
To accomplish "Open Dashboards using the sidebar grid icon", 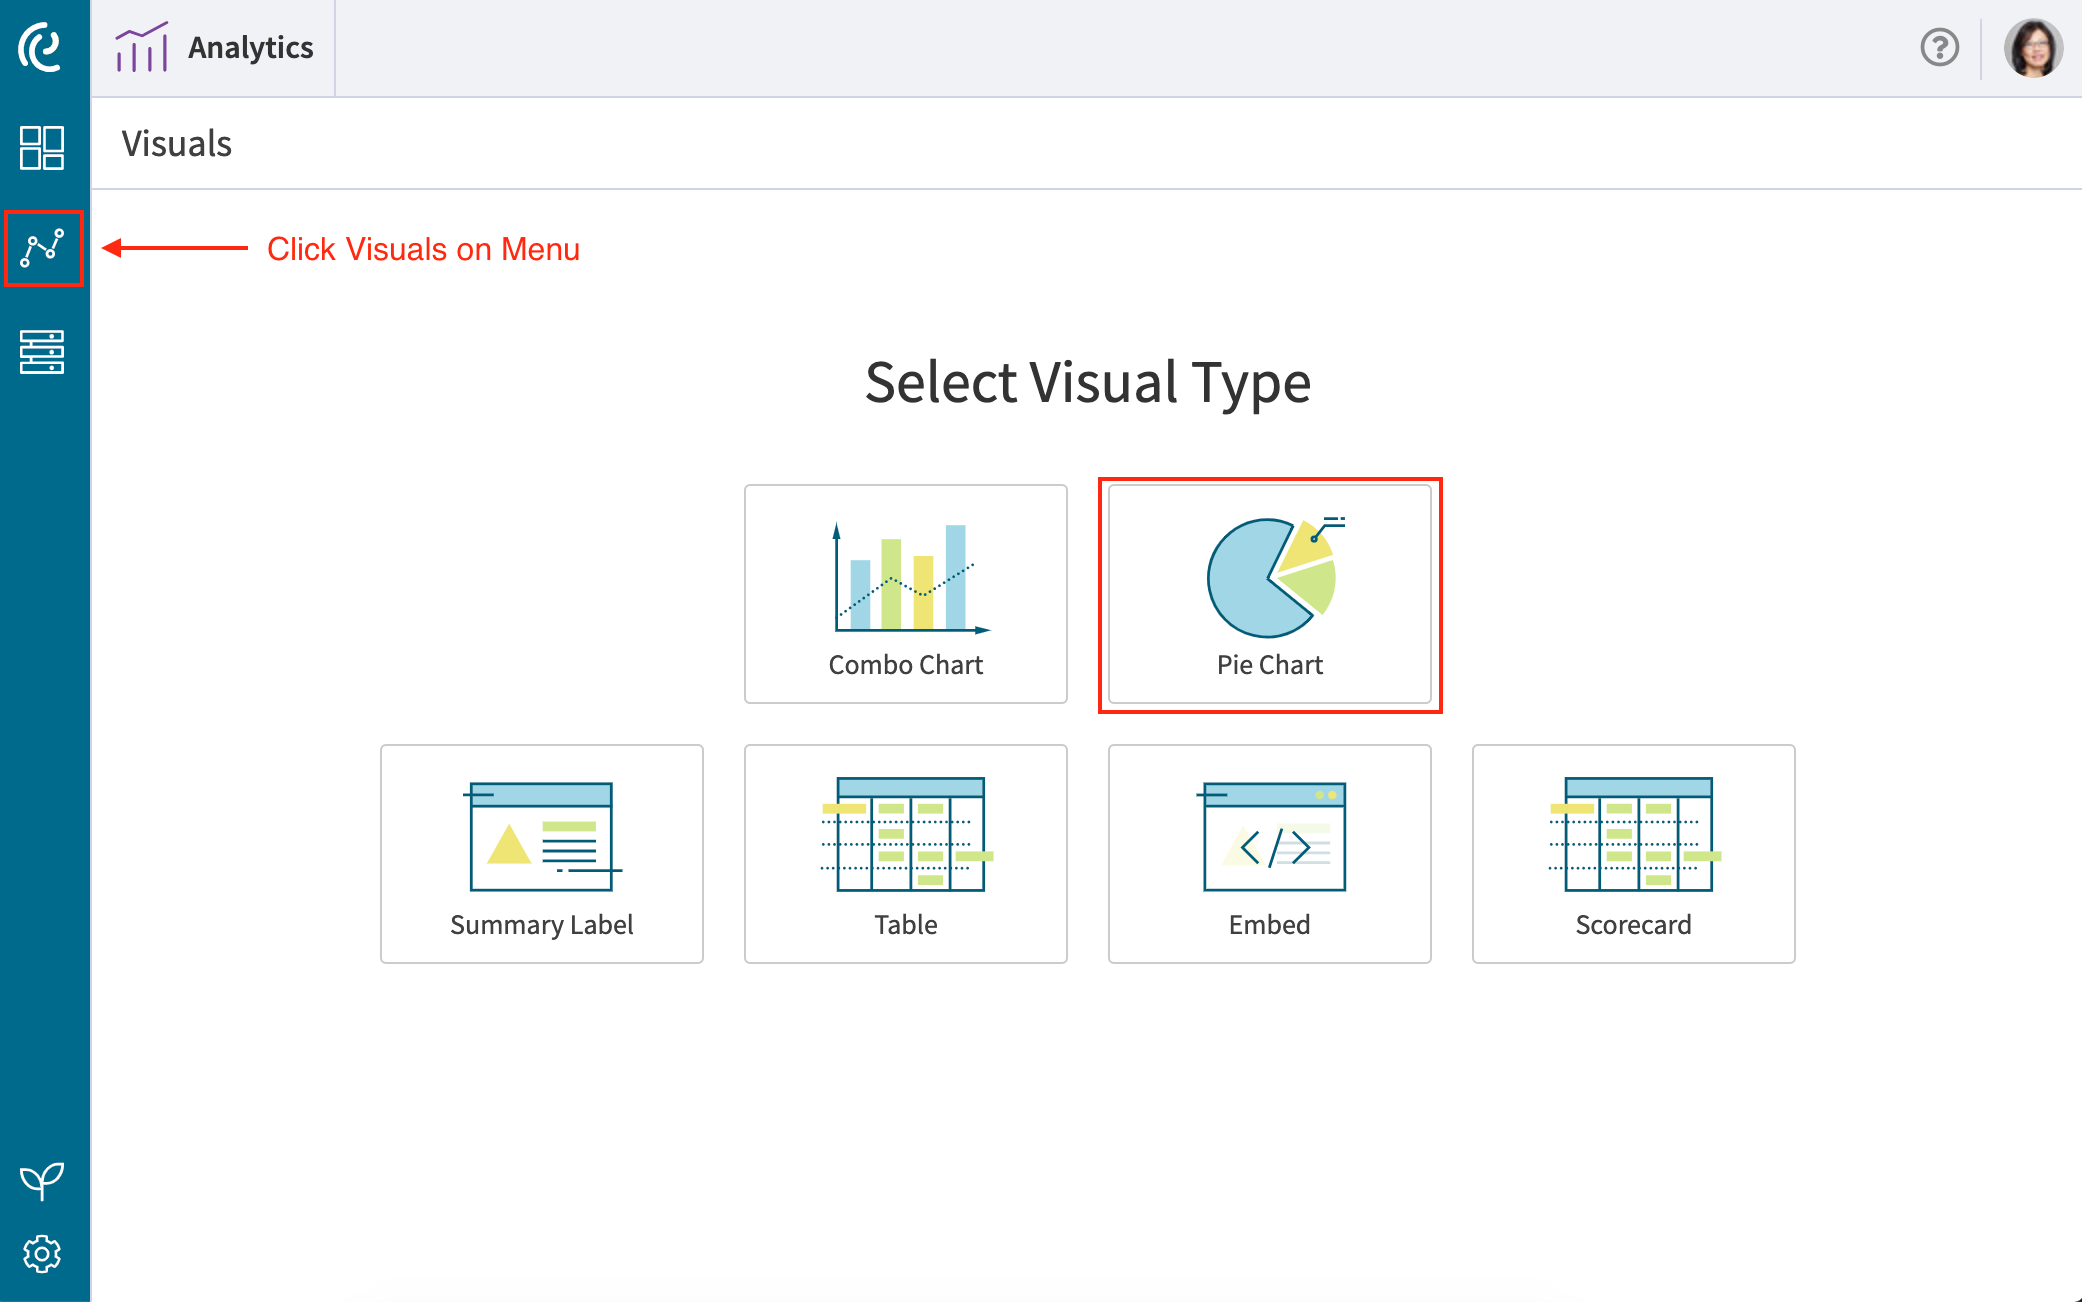I will 43,148.
